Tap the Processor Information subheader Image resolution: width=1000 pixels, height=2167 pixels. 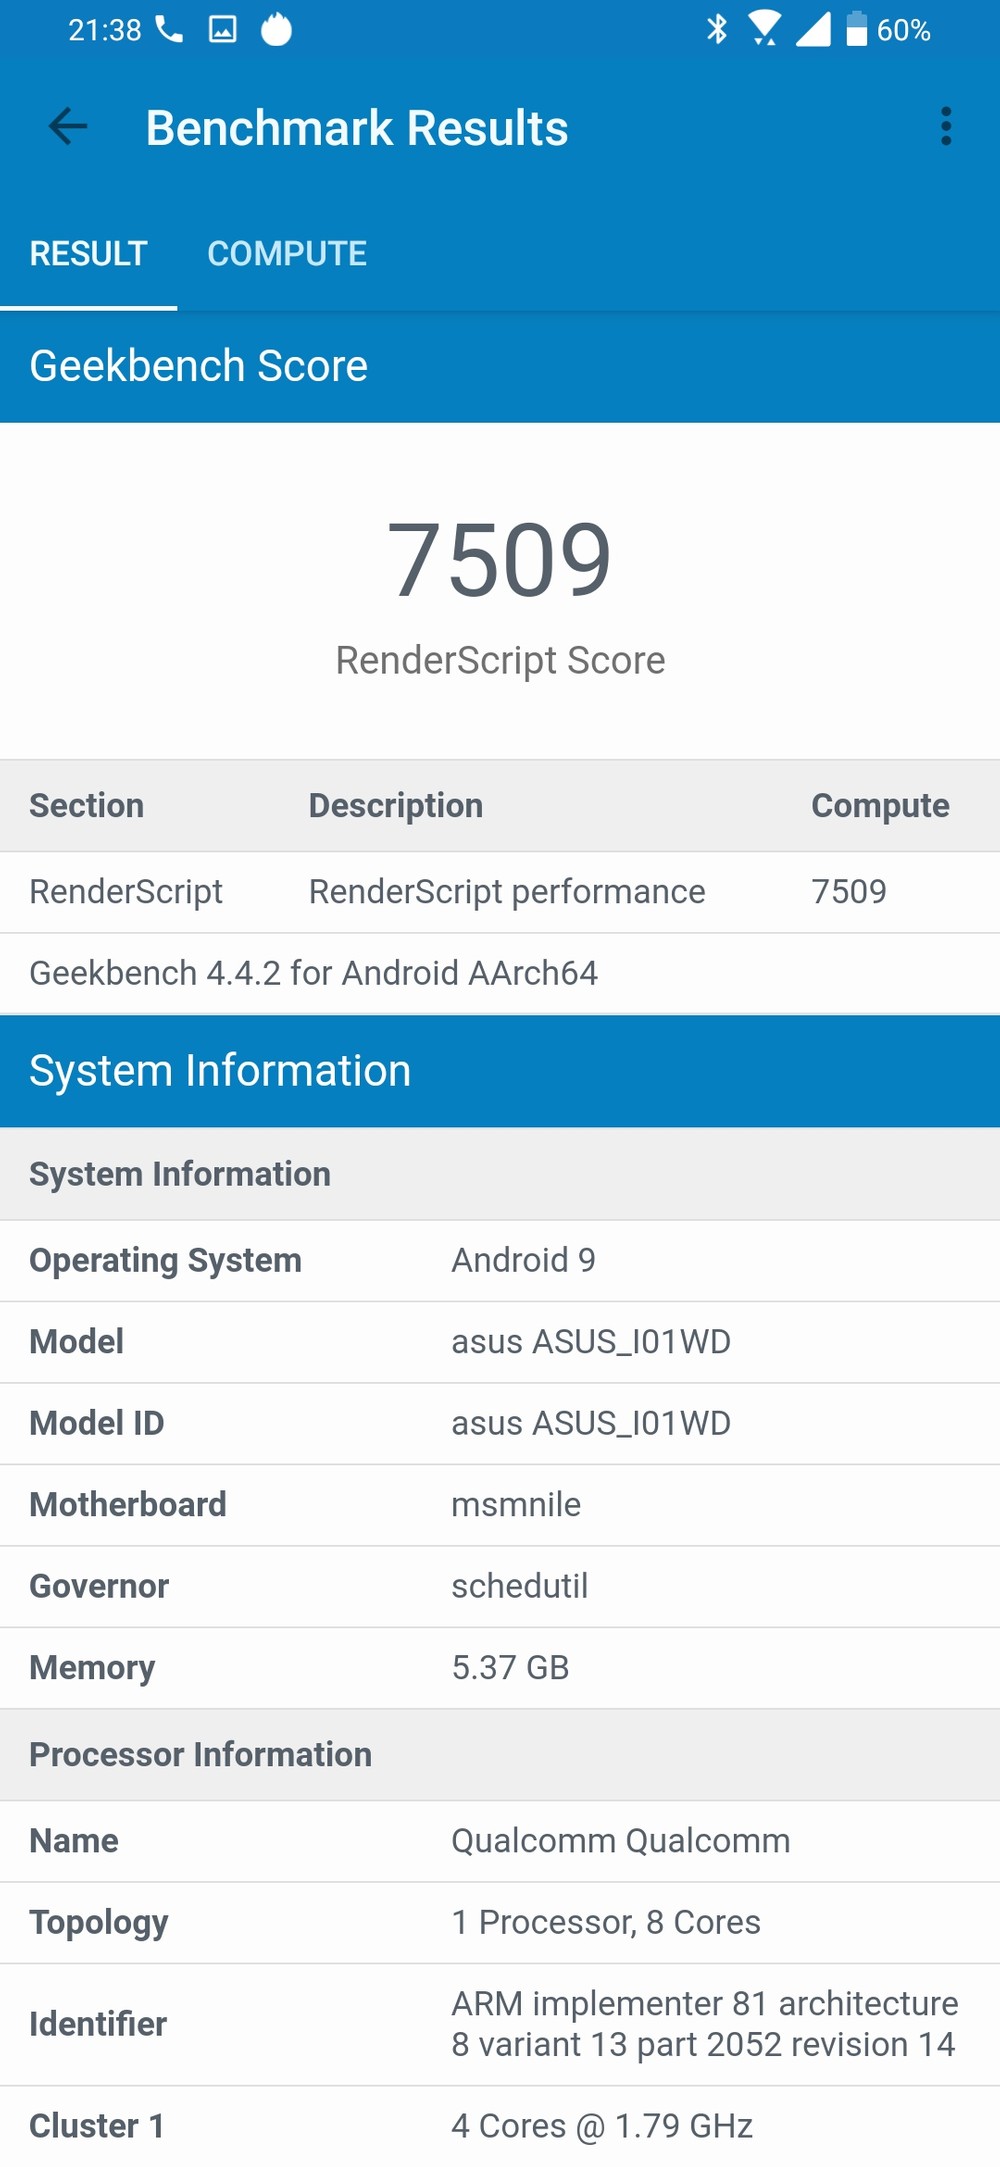coord(500,1755)
